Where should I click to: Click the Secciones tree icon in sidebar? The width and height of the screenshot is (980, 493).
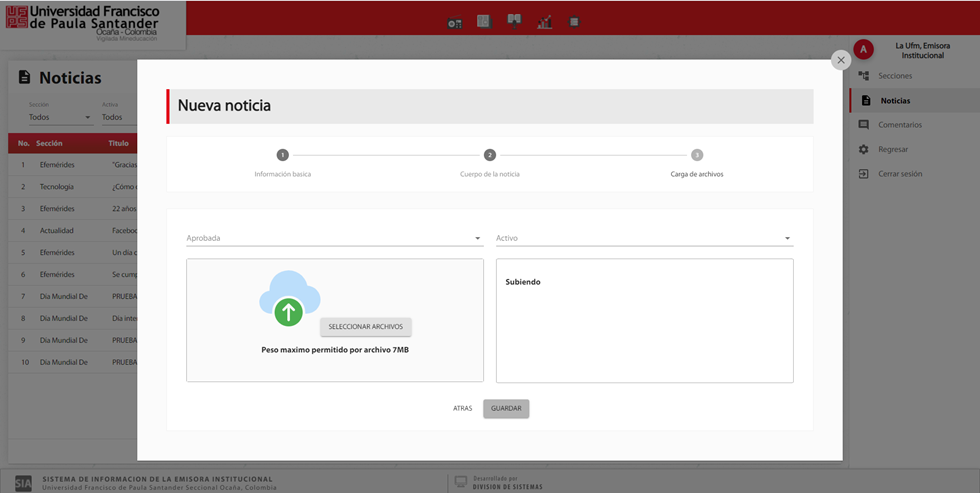tap(864, 76)
